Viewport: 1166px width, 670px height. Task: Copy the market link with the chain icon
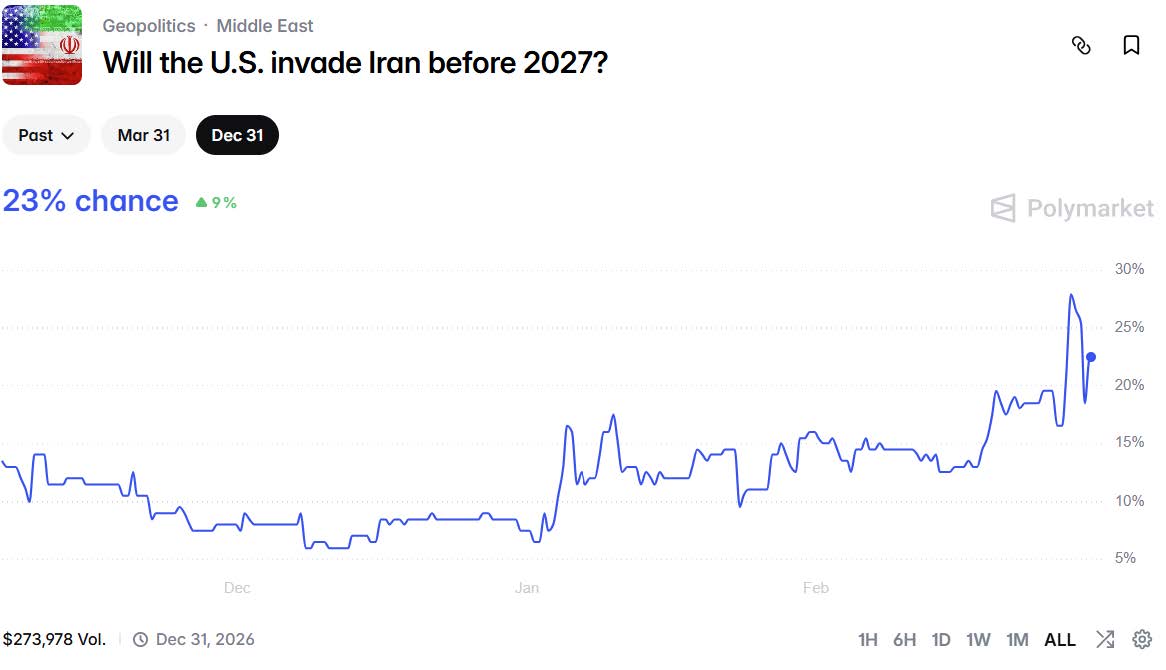1081,45
